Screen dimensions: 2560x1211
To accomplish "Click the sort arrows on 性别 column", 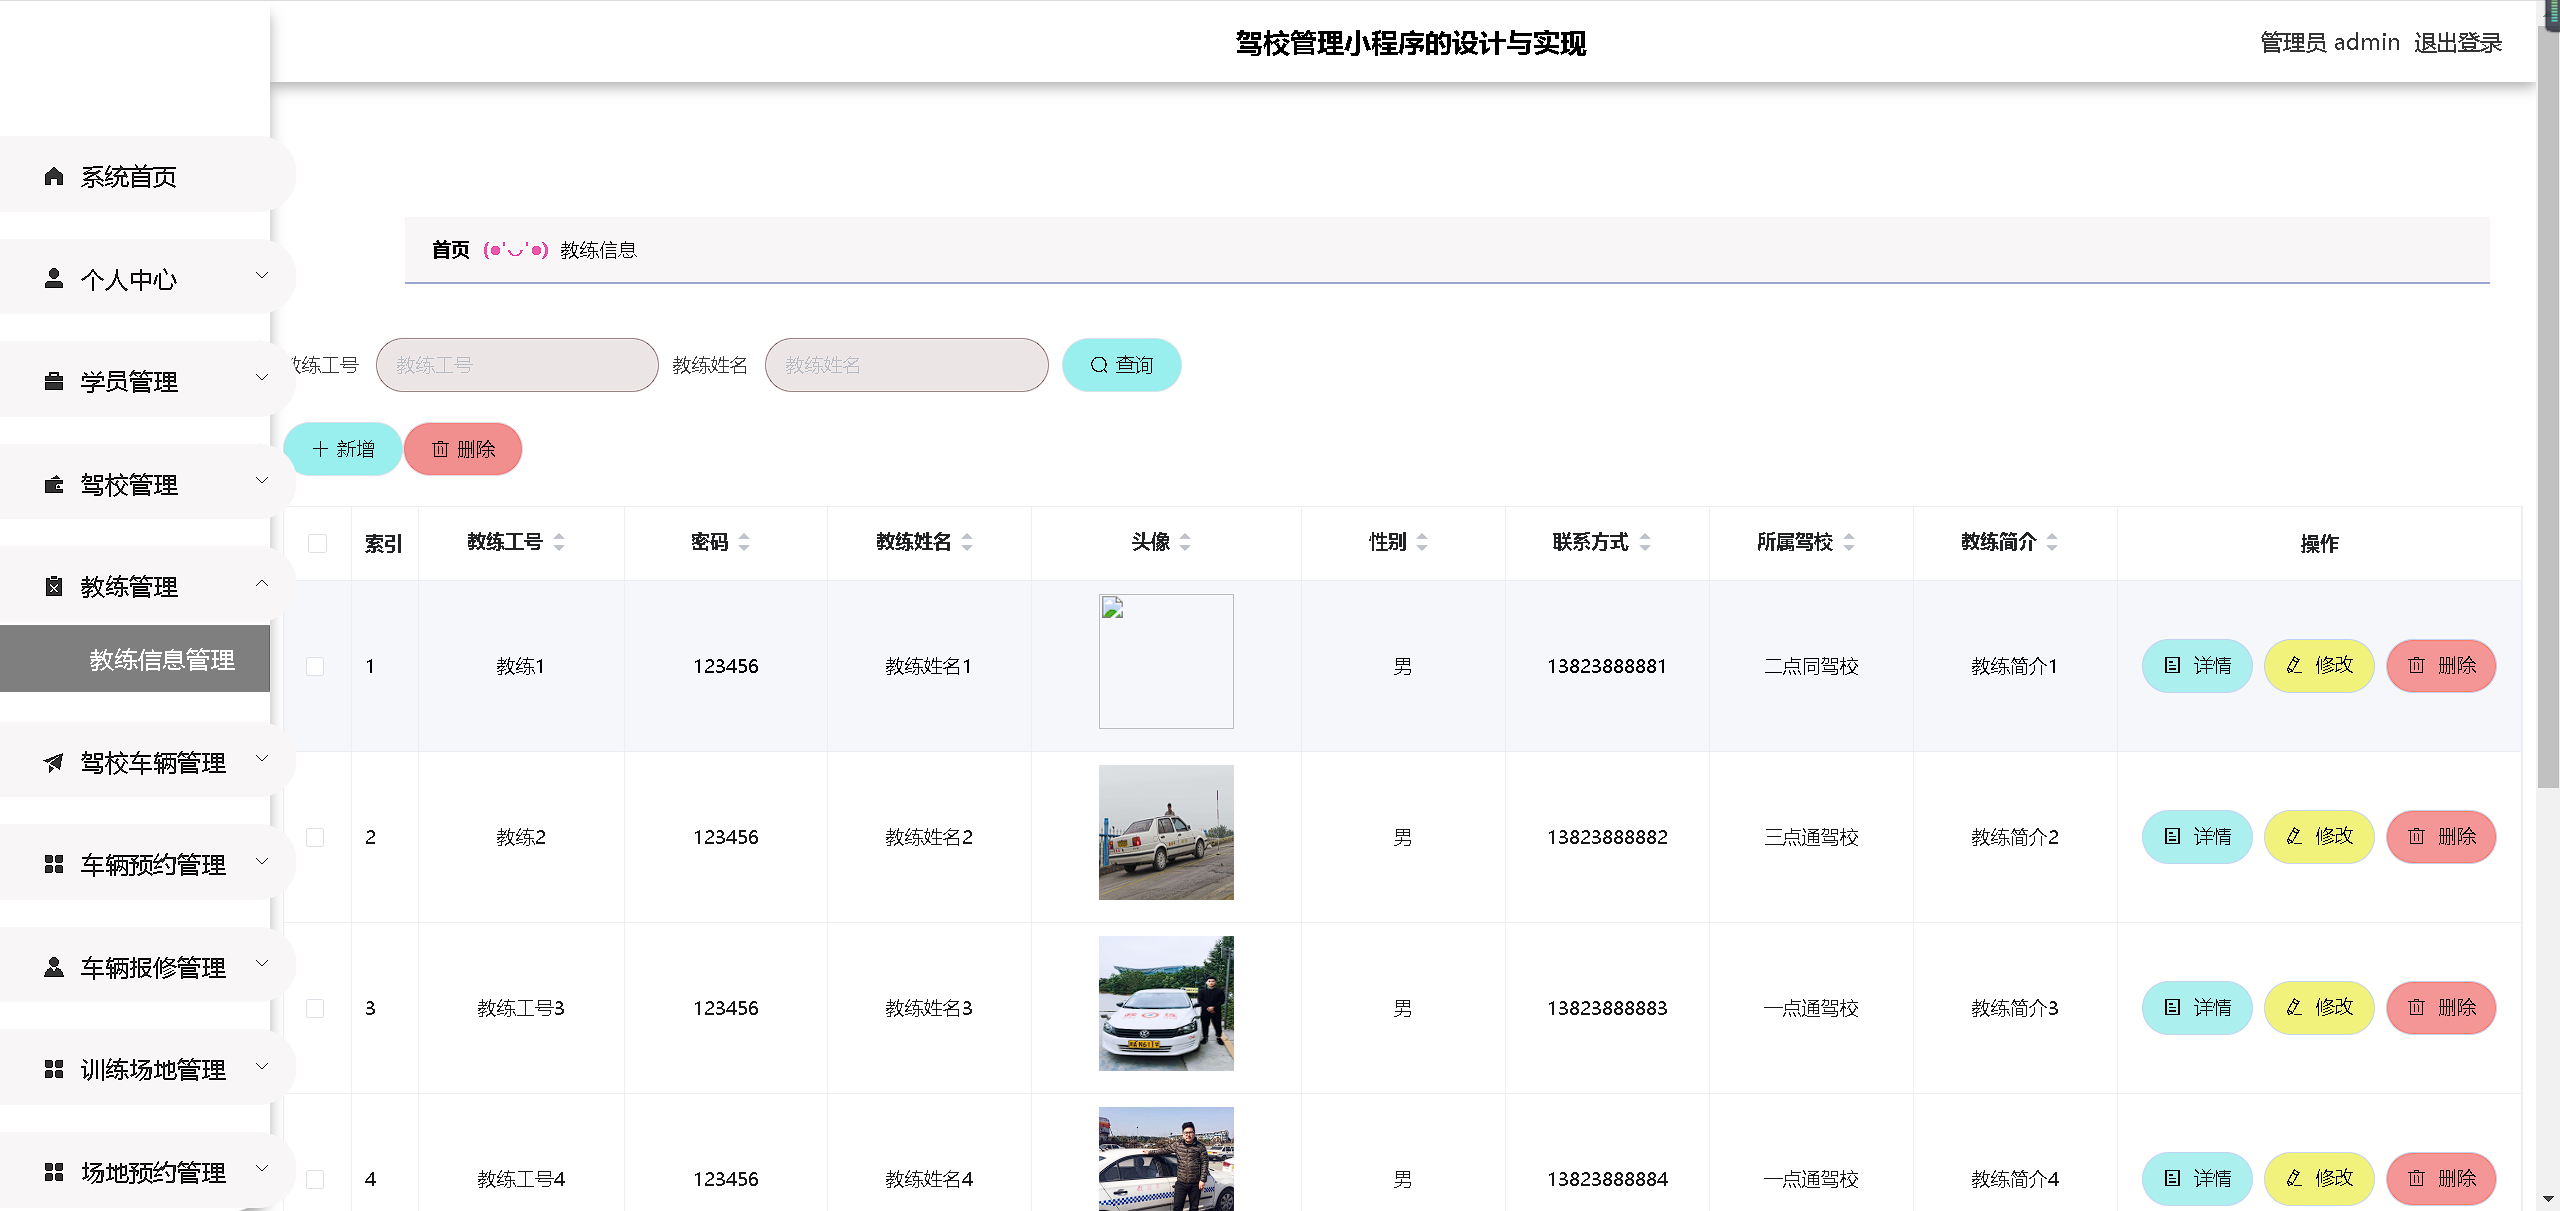I will [x=1422, y=542].
